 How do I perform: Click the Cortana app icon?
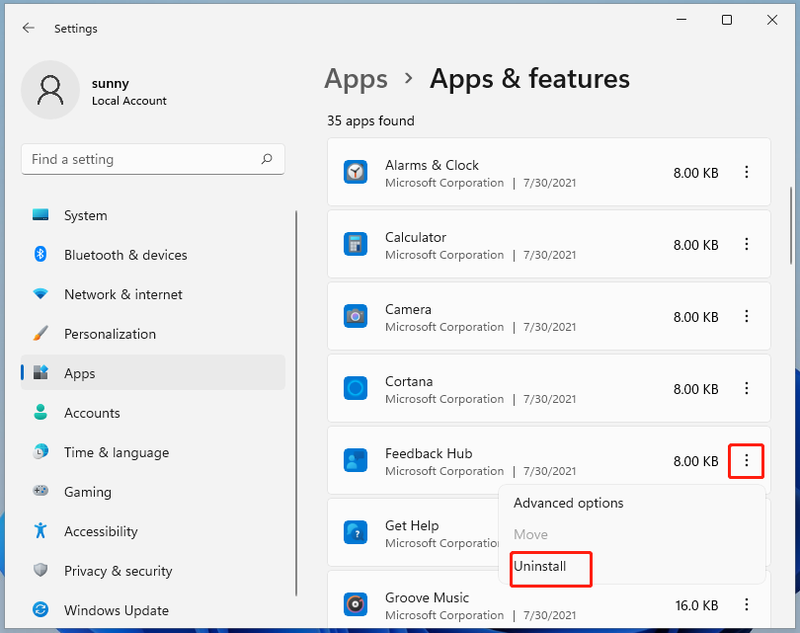point(355,388)
